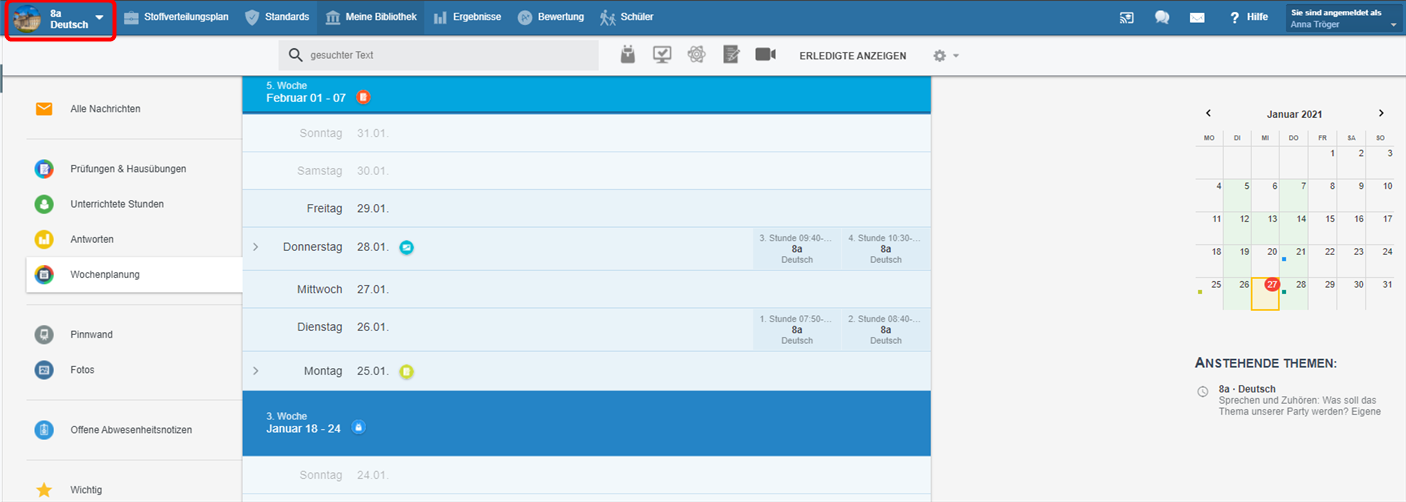Image resolution: width=1406 pixels, height=502 pixels.
Task: Select Wochenplanung in sidebar
Action: point(134,274)
